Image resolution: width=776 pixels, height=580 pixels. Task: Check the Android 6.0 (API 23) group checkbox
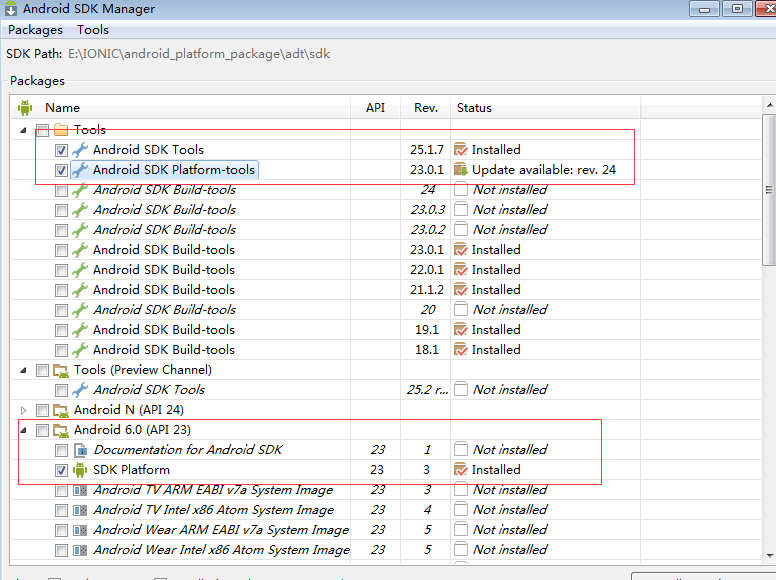43,430
